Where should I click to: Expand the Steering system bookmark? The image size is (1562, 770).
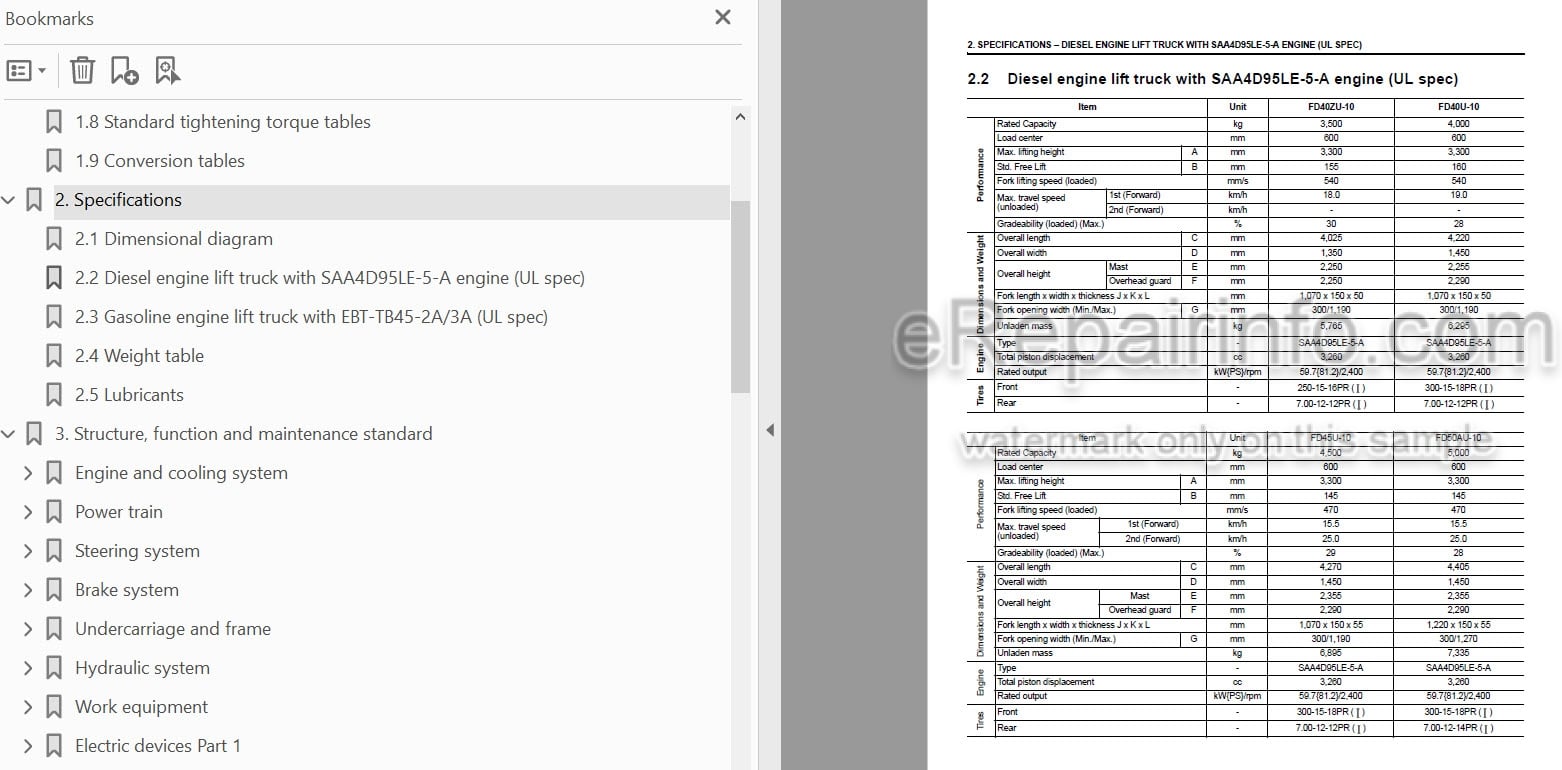(28, 551)
